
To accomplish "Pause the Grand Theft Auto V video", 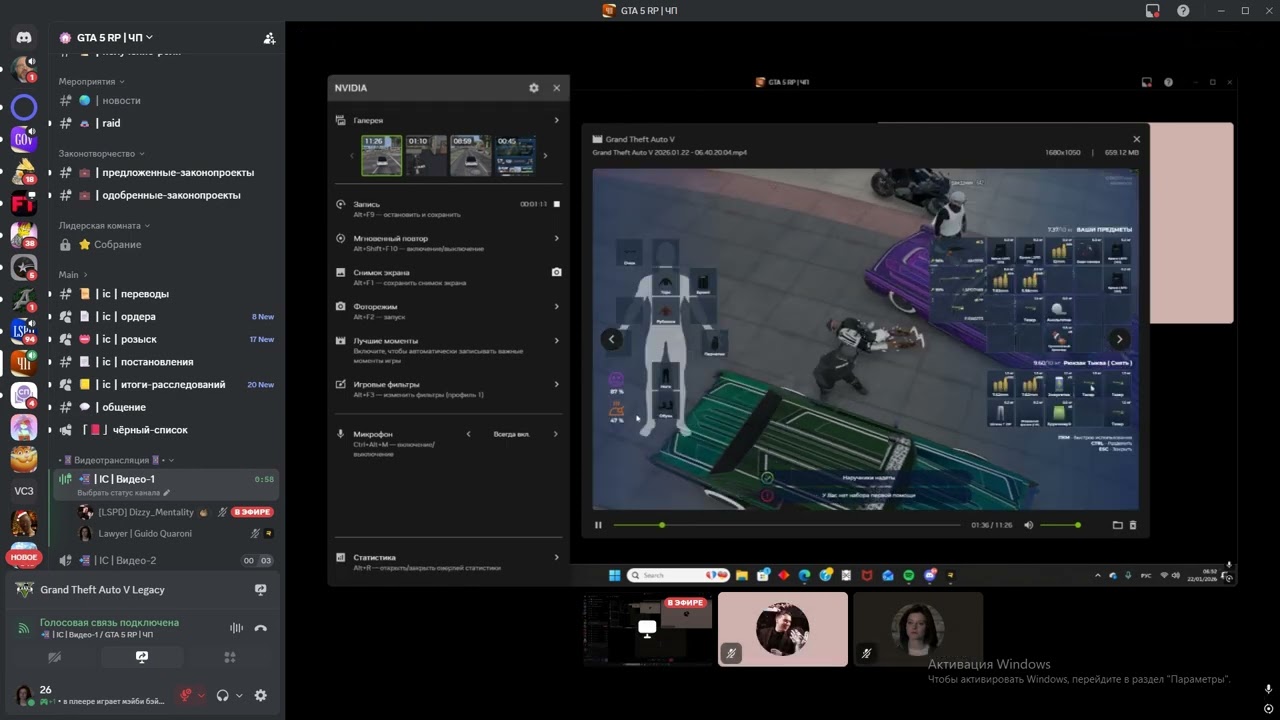I will pyautogui.click(x=598, y=525).
